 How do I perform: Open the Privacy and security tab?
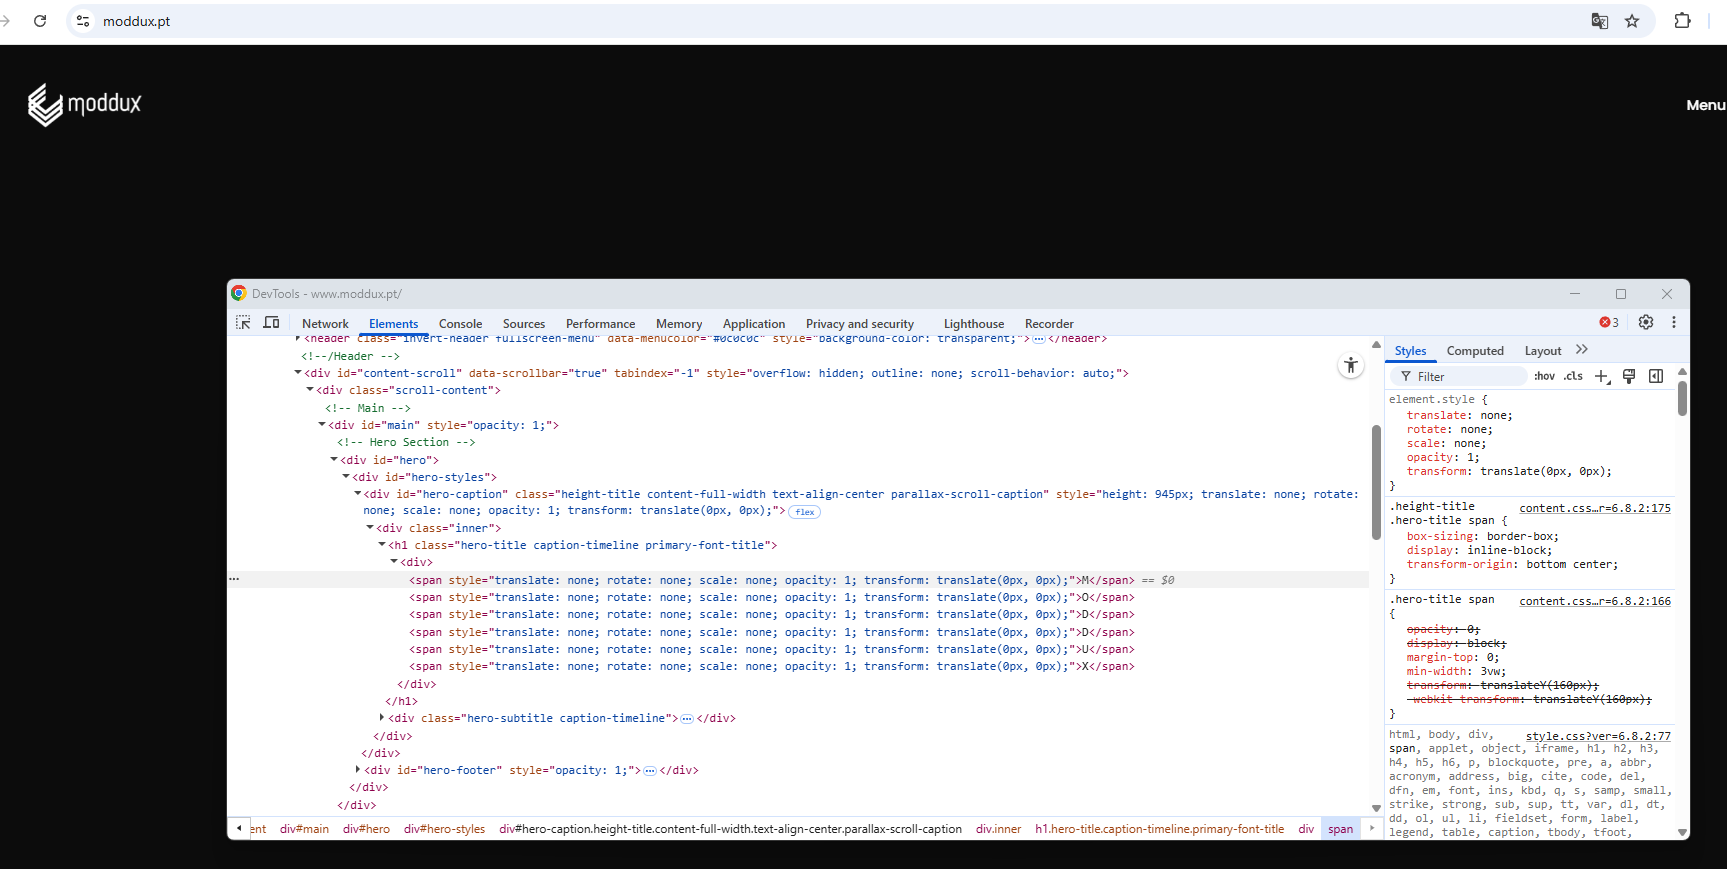tap(860, 323)
